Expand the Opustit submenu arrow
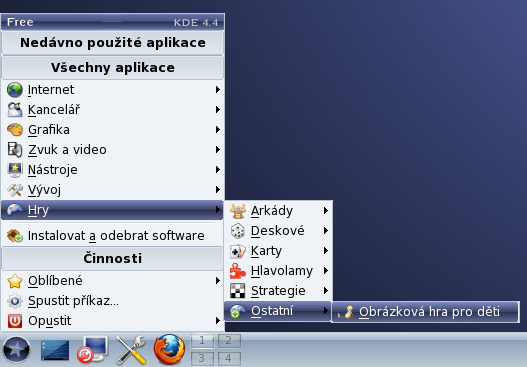Viewport: 527px width, 367px height. pyautogui.click(x=218, y=321)
